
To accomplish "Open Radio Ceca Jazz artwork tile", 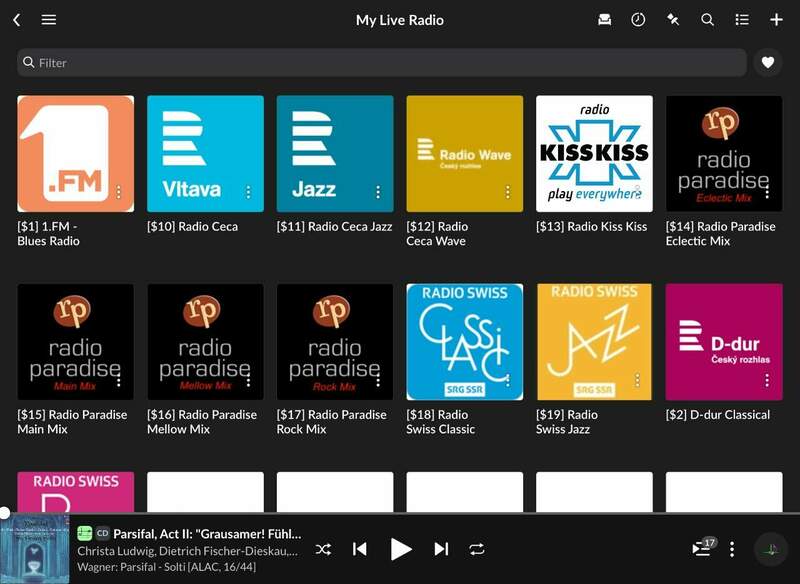I will tap(335, 154).
